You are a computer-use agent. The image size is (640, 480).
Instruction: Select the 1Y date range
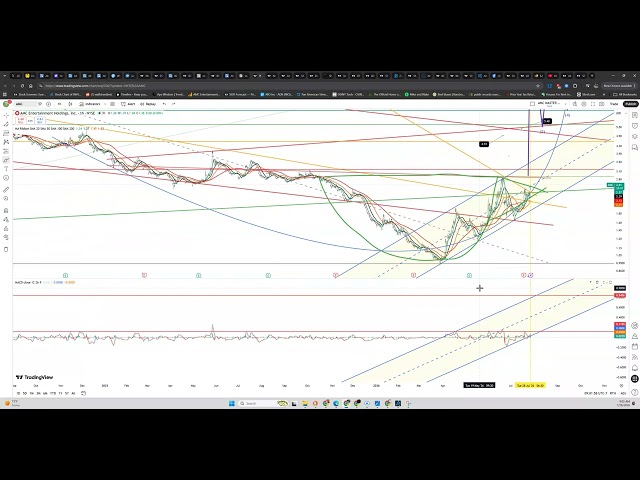[60, 393]
